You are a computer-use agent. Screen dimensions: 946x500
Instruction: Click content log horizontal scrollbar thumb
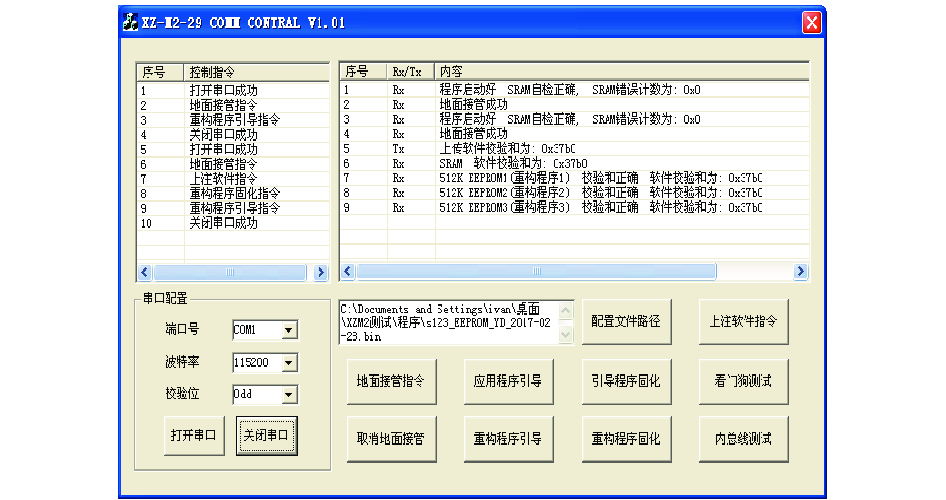[536, 271]
